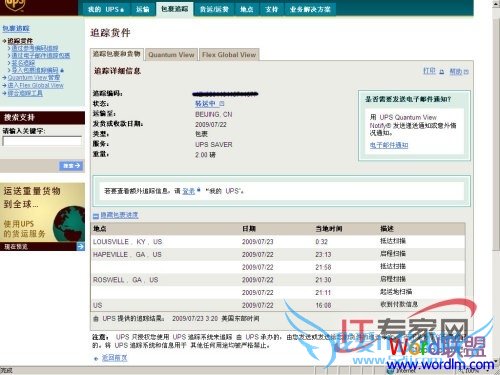Click the BEIJING, CN destination value
This screenshot has width=500, height=375.
pos(214,114)
